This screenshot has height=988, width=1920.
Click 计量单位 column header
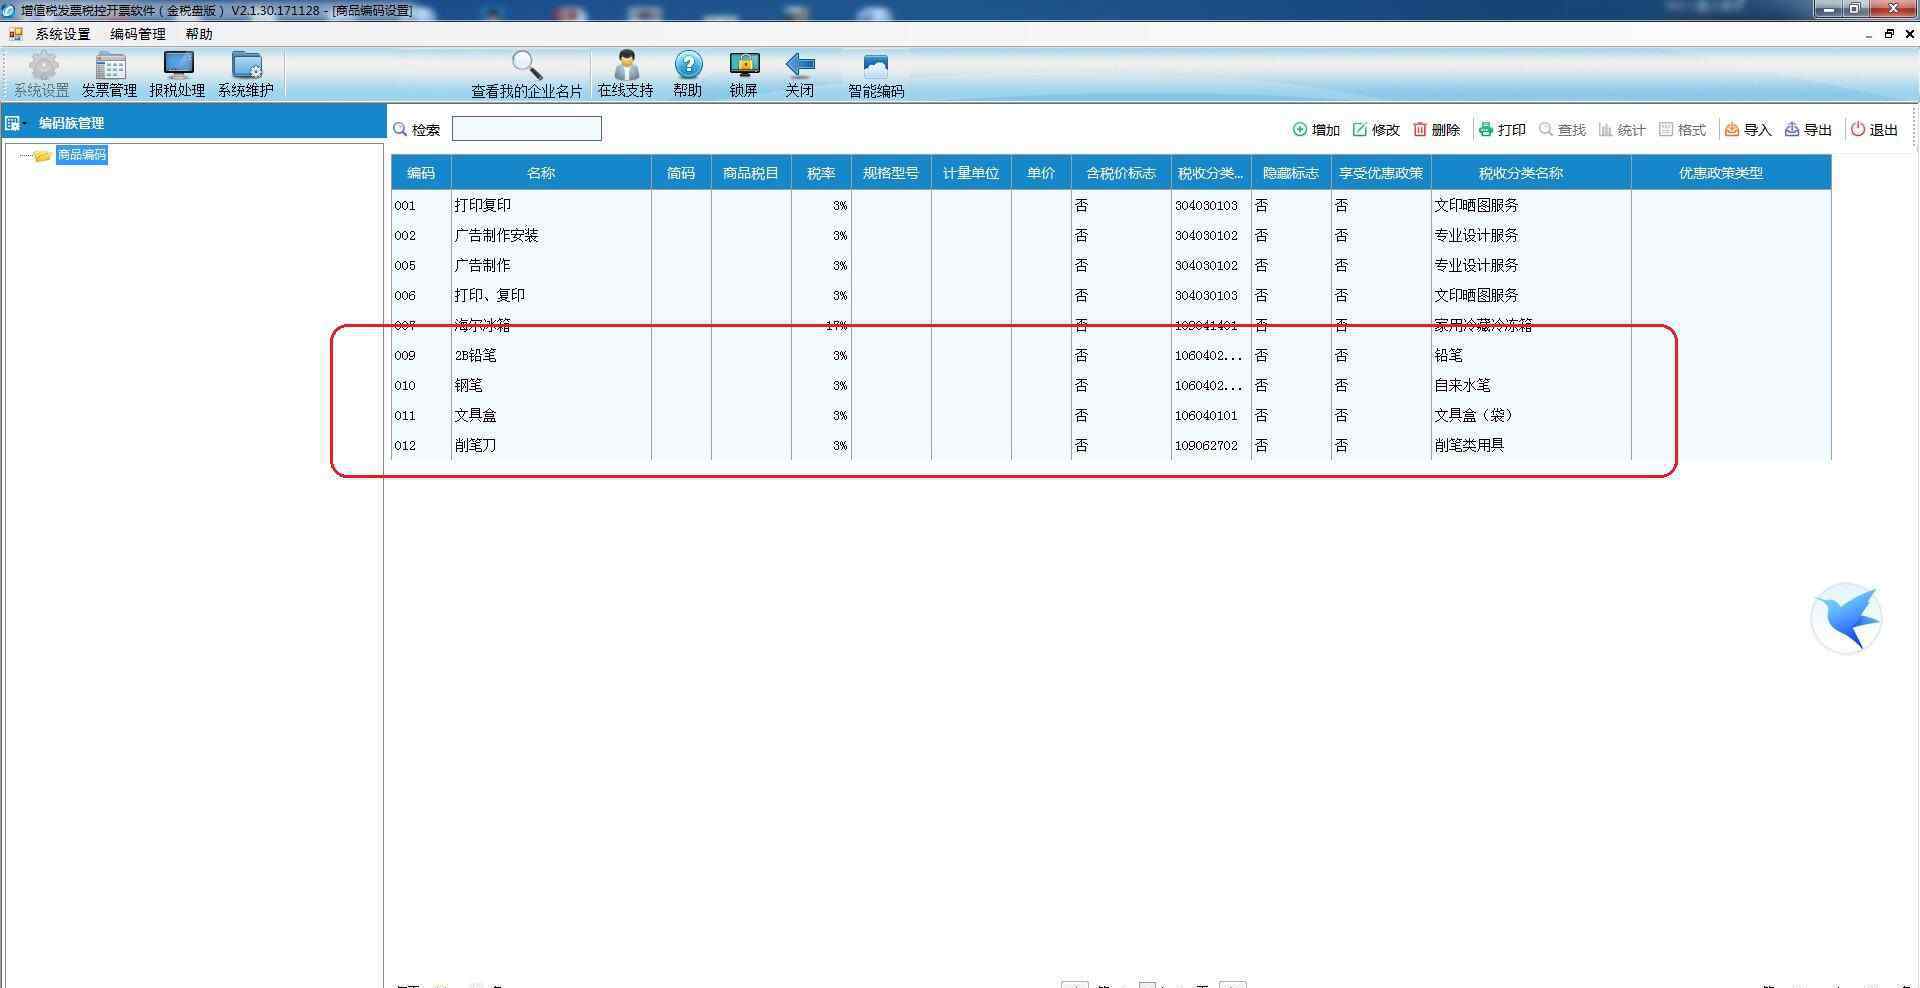pyautogui.click(x=971, y=173)
